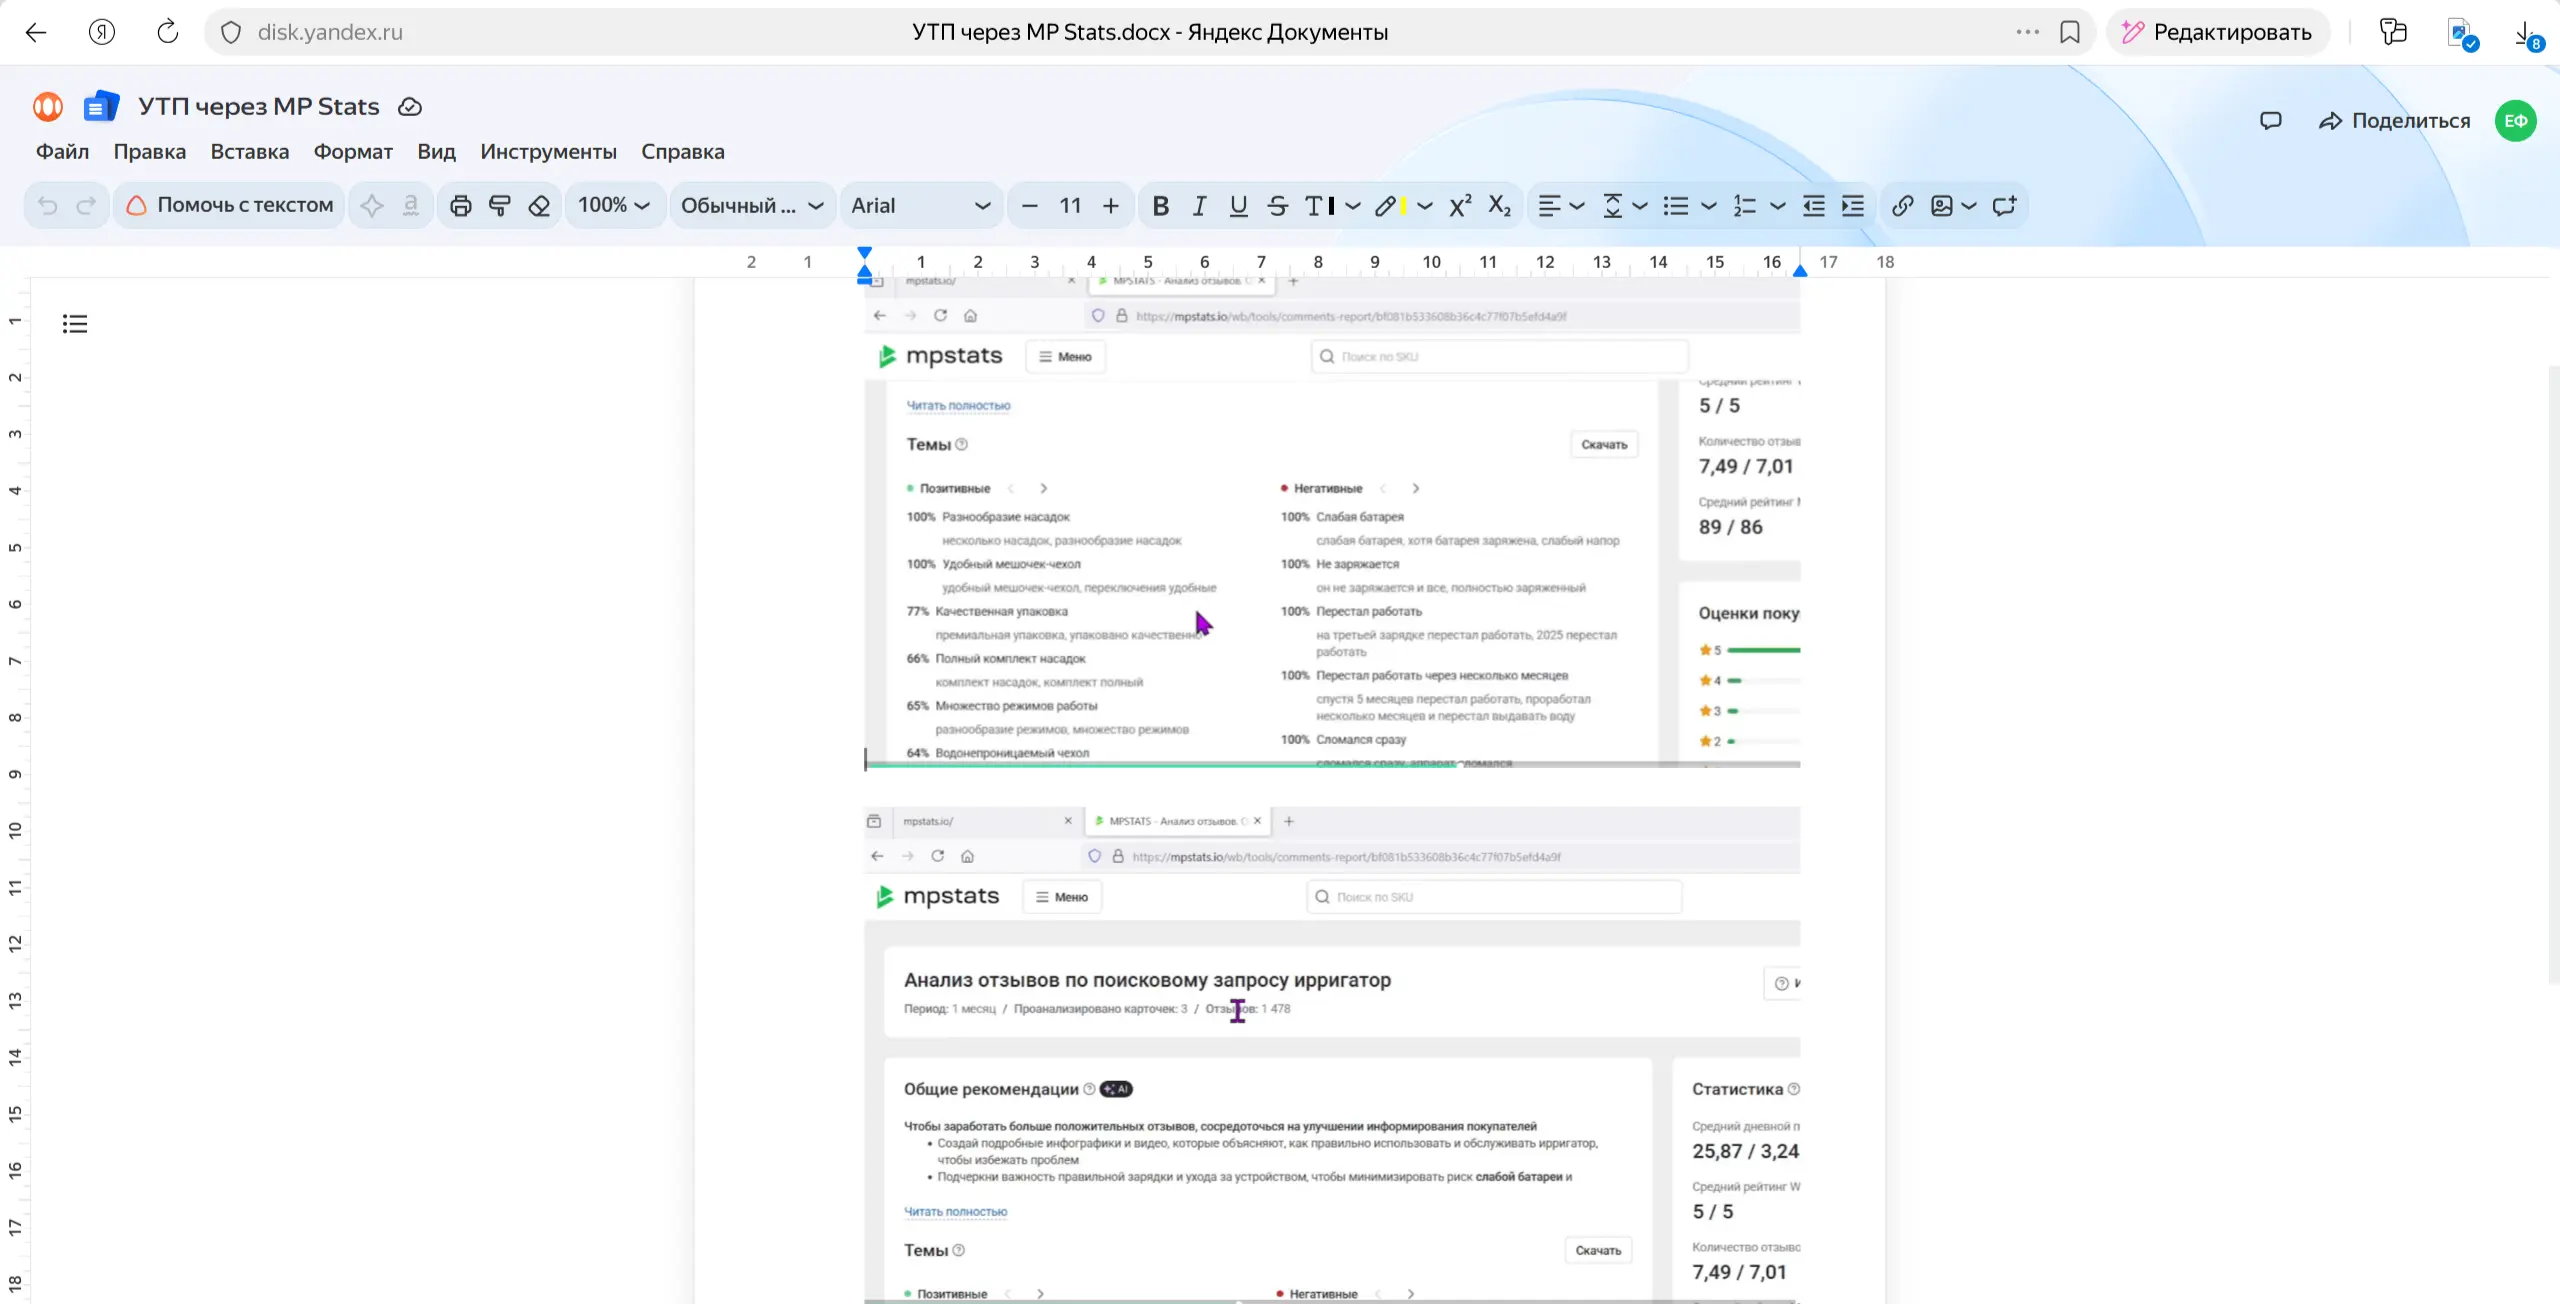Toggle underline formatting

coord(1238,206)
